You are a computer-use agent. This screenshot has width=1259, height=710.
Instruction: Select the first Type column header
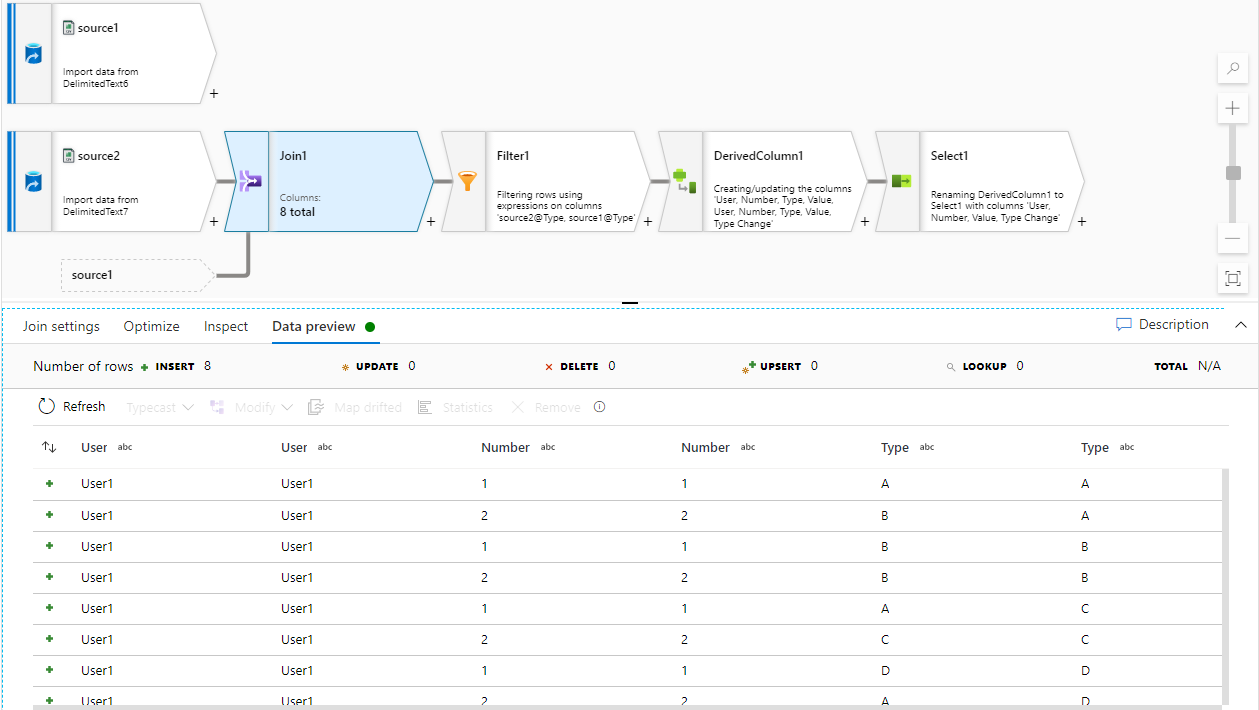coord(895,447)
